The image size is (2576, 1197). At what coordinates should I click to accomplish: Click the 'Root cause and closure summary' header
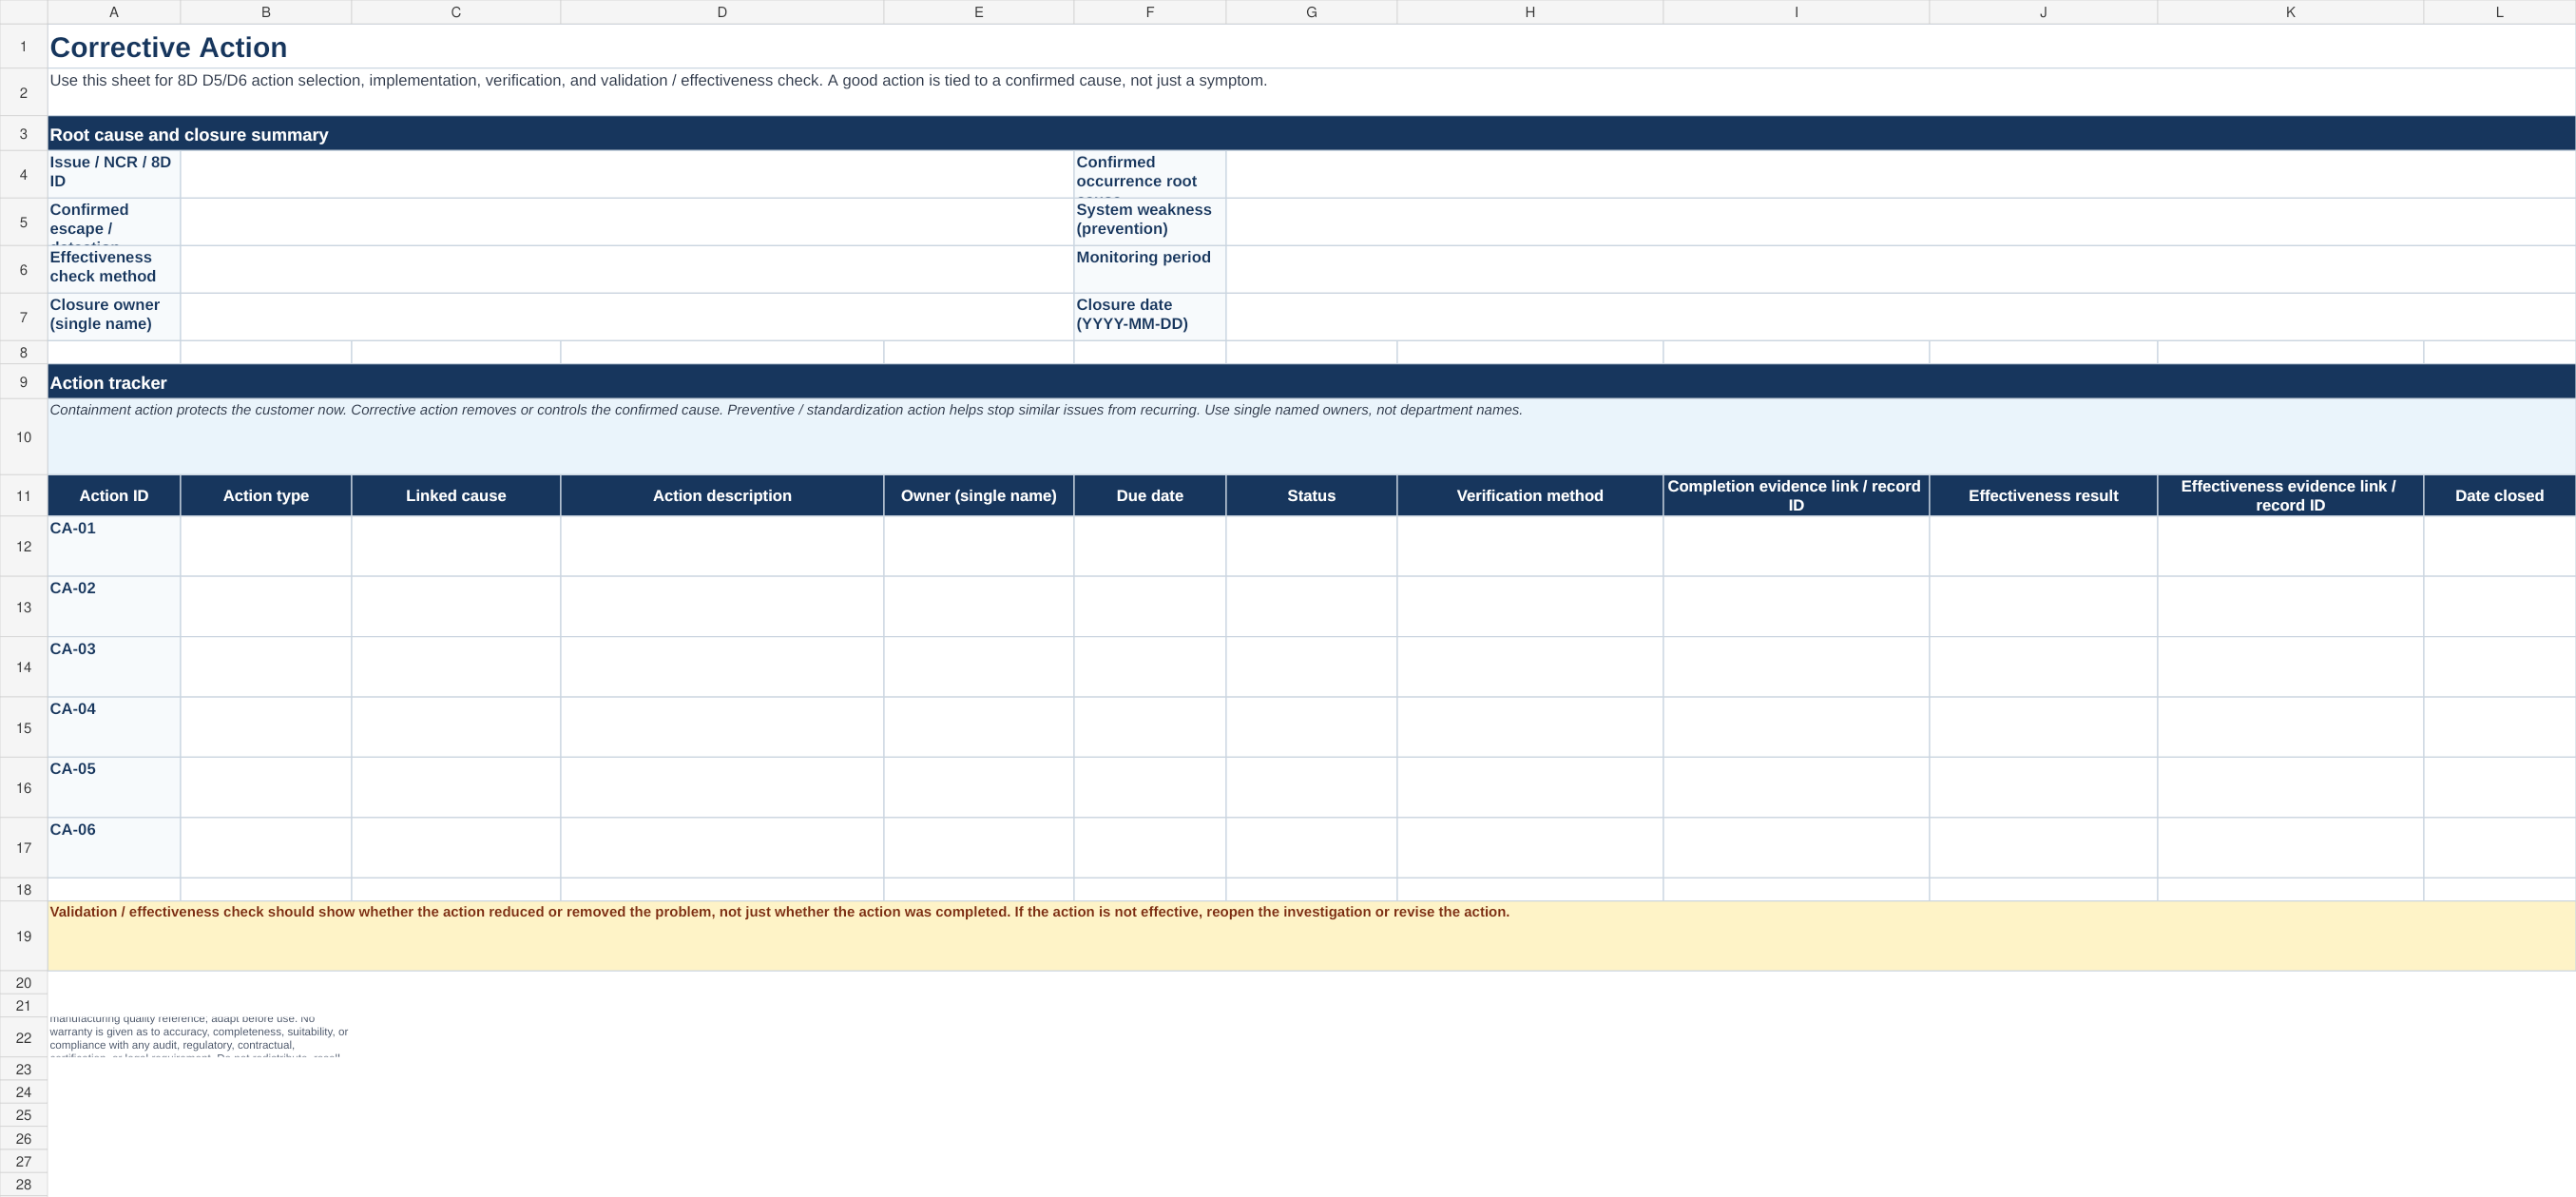(1311, 134)
